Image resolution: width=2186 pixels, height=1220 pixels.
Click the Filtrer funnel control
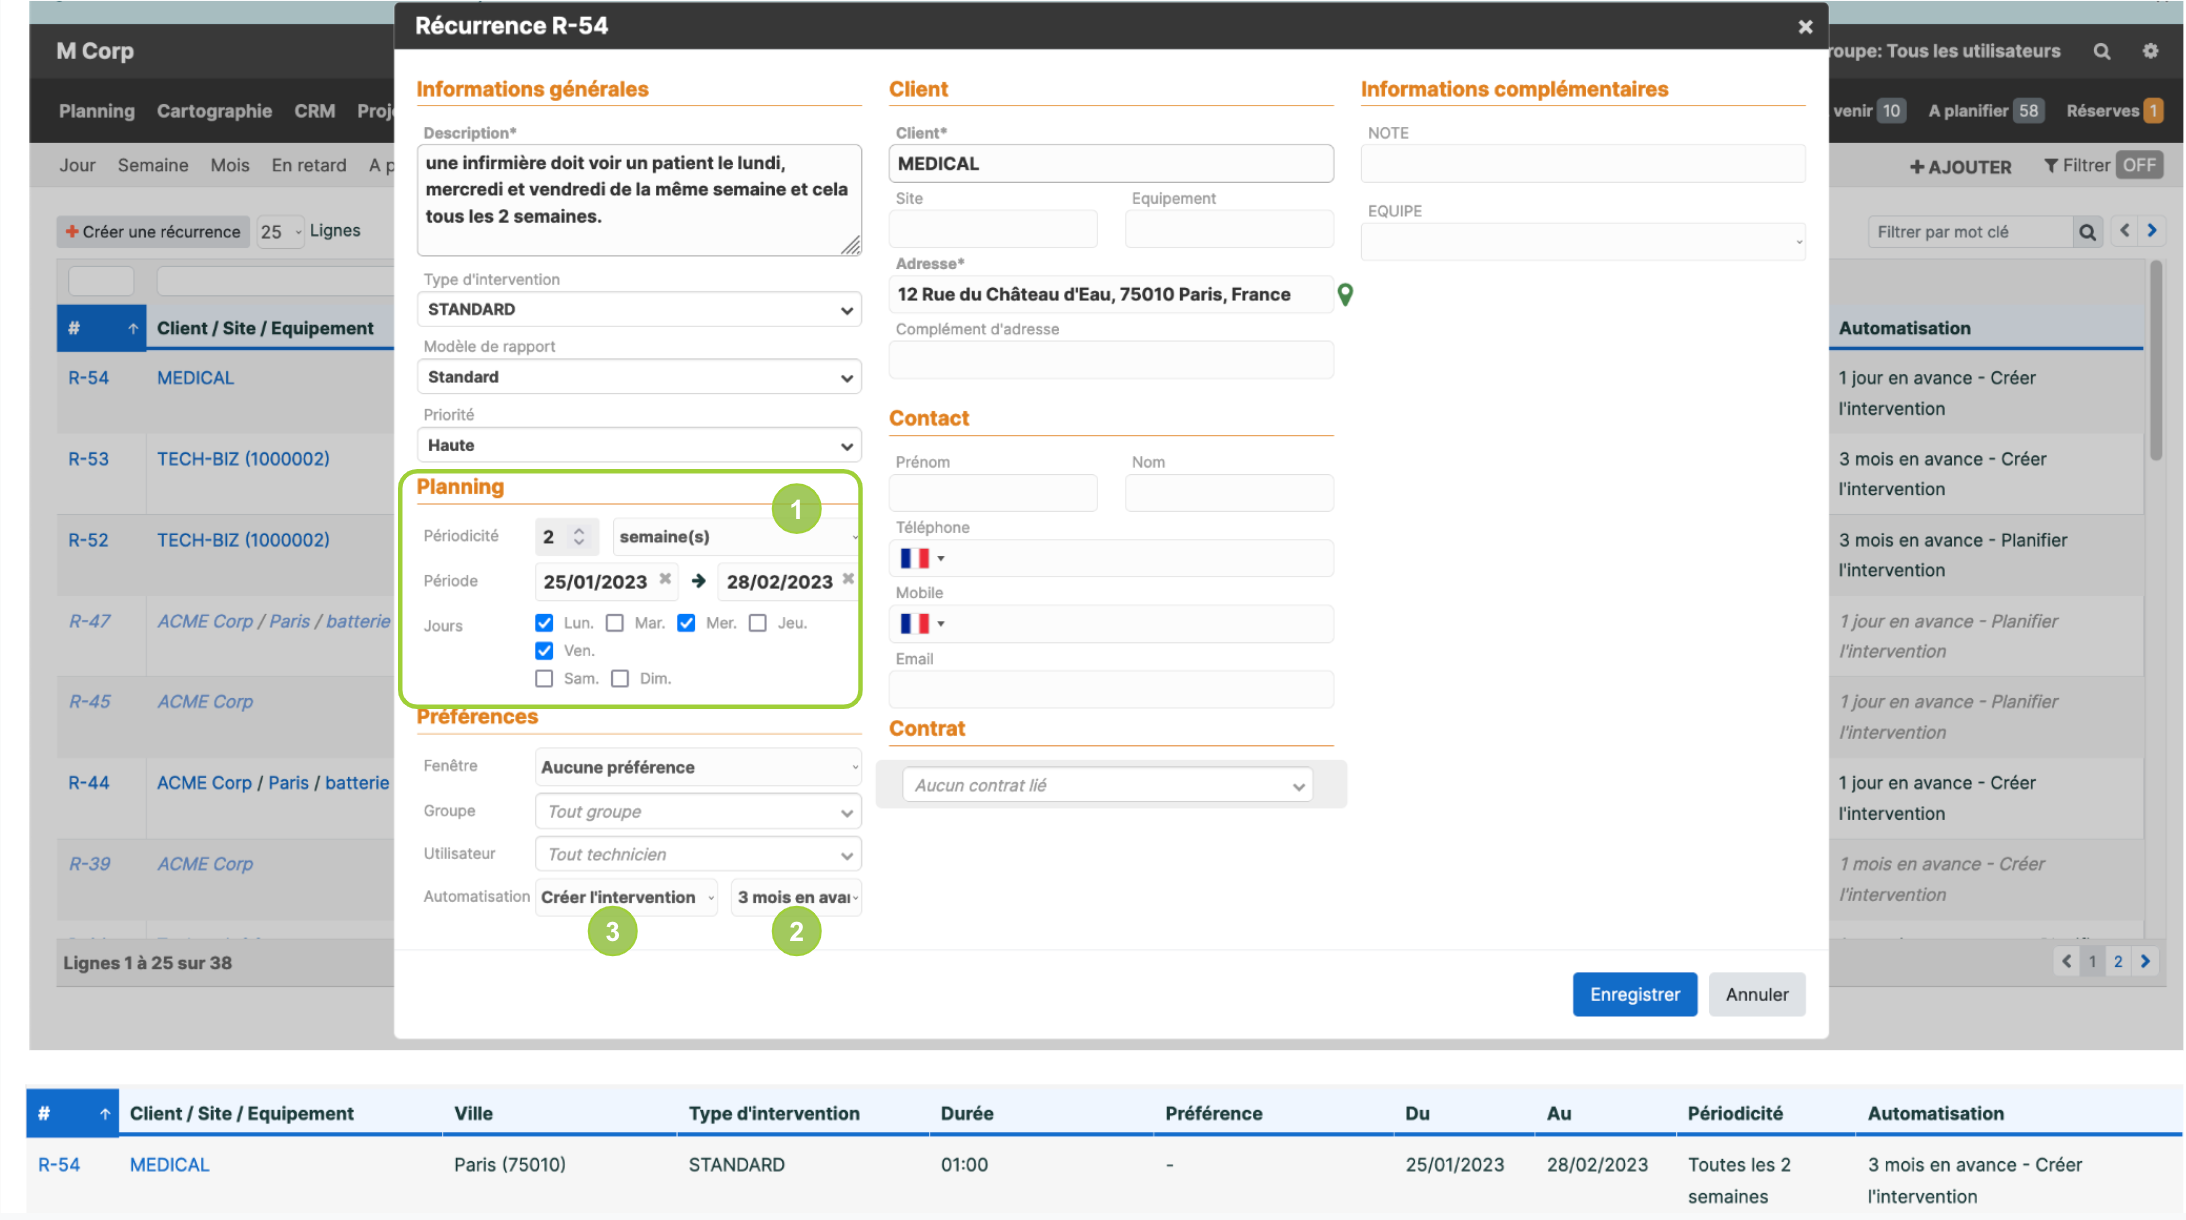point(2076,166)
